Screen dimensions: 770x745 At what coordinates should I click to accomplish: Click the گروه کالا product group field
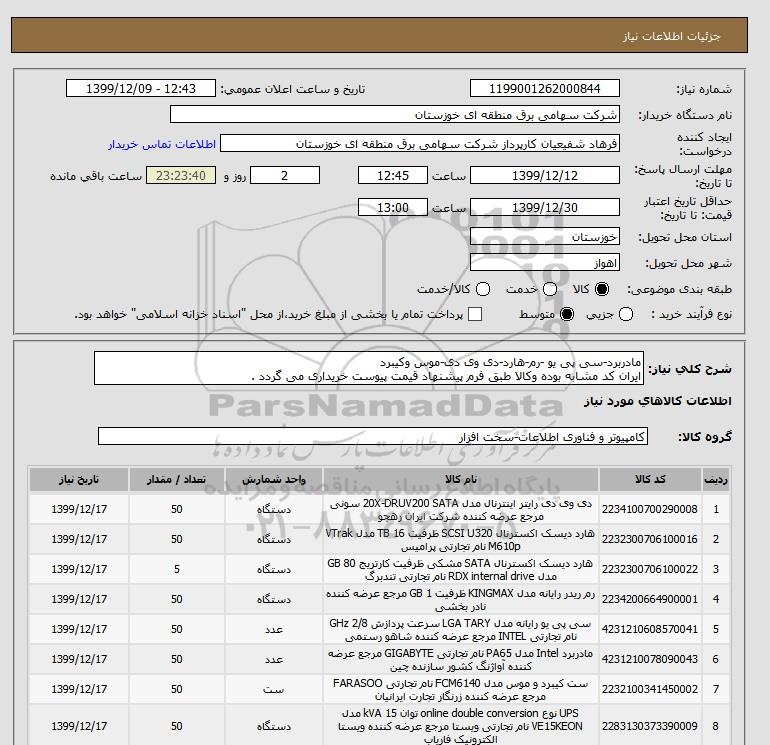(374, 437)
